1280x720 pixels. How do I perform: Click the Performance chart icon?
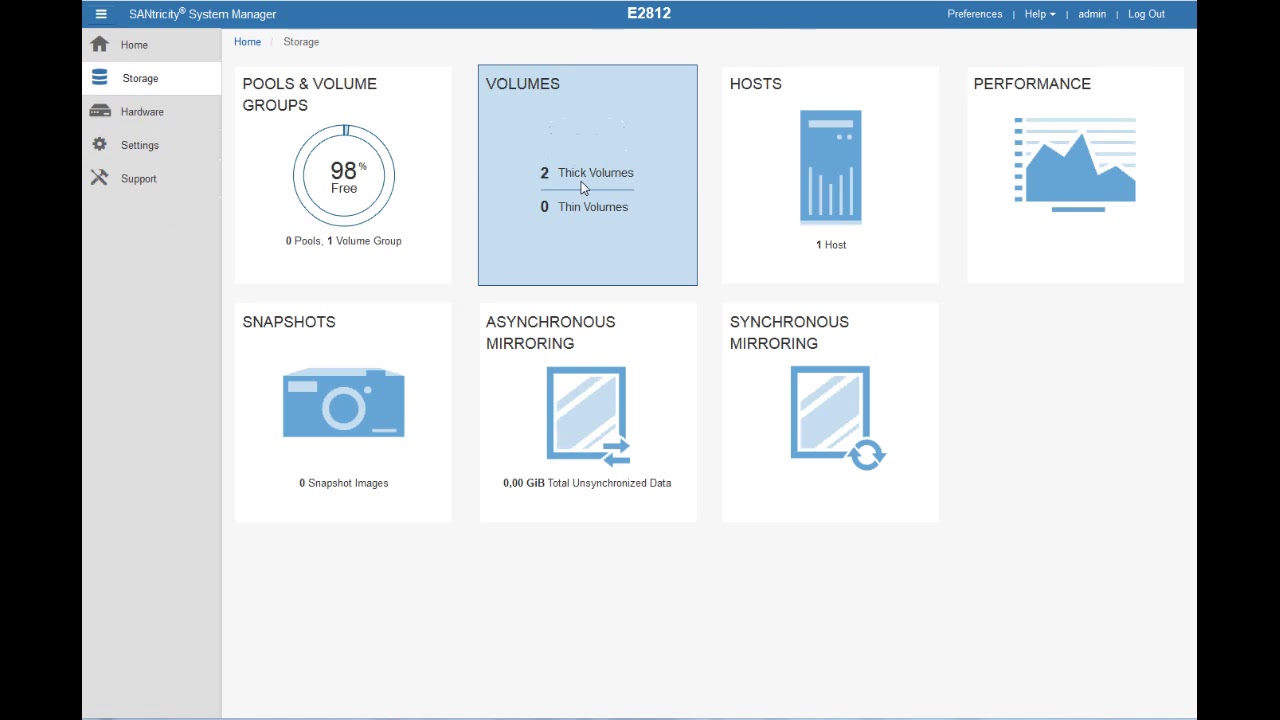click(x=1075, y=164)
